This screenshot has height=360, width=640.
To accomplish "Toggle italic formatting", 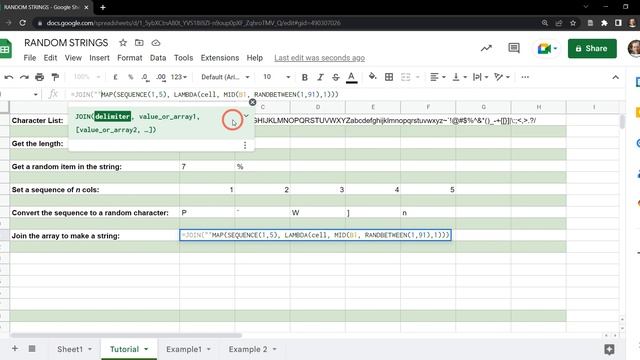I will tap(320, 77).
